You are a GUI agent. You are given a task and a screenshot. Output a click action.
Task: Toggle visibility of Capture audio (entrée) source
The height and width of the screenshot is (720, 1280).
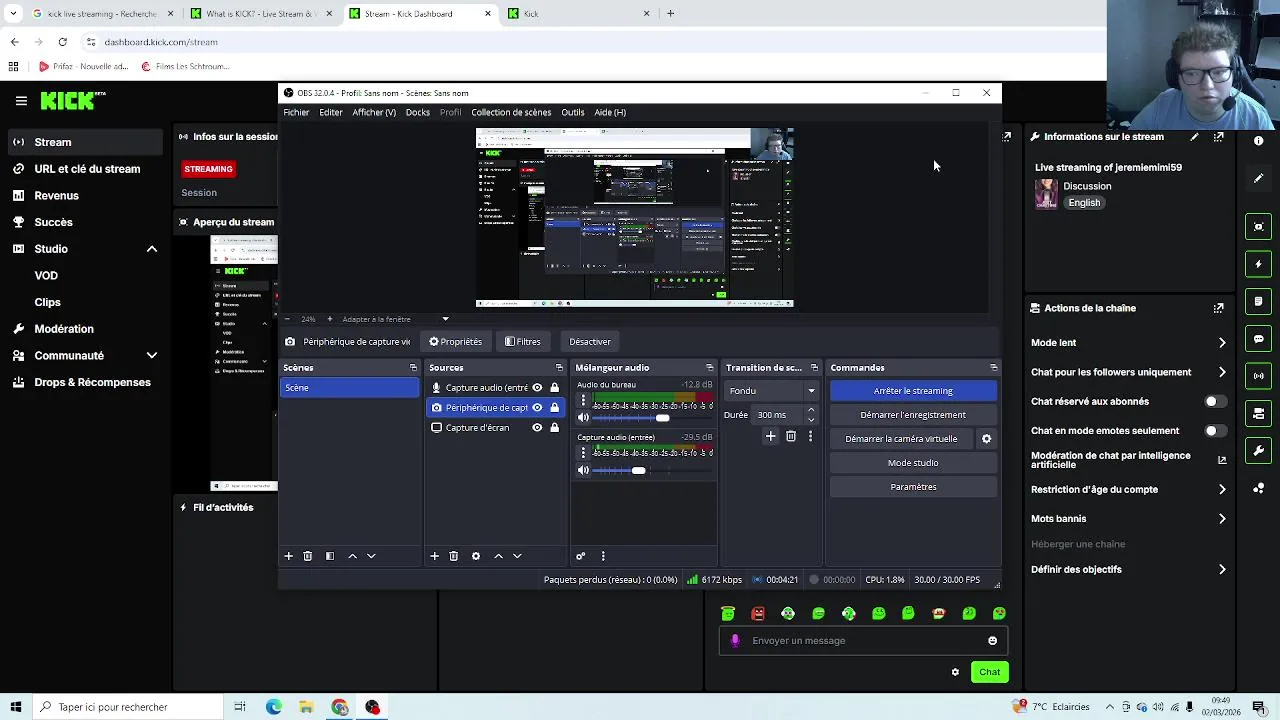pyautogui.click(x=537, y=388)
